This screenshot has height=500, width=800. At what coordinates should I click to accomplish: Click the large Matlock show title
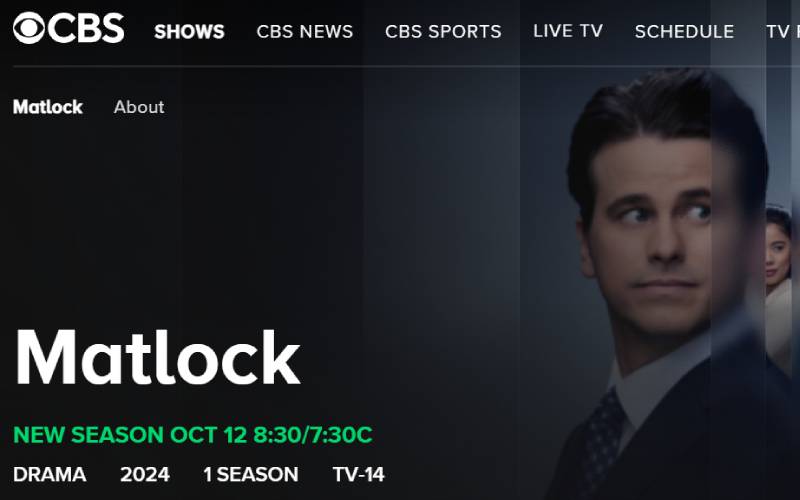click(158, 357)
